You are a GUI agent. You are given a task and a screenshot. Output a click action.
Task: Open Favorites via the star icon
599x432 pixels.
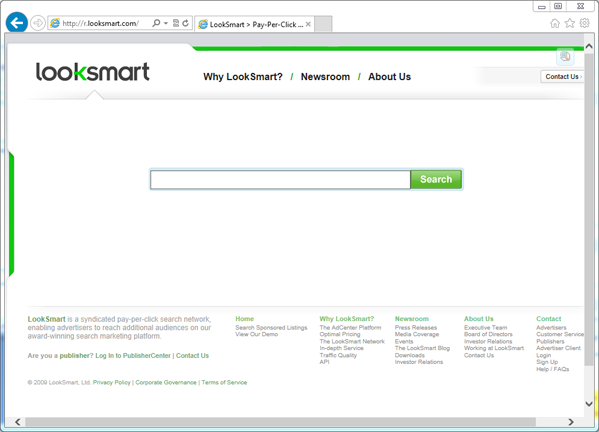pyautogui.click(x=570, y=23)
